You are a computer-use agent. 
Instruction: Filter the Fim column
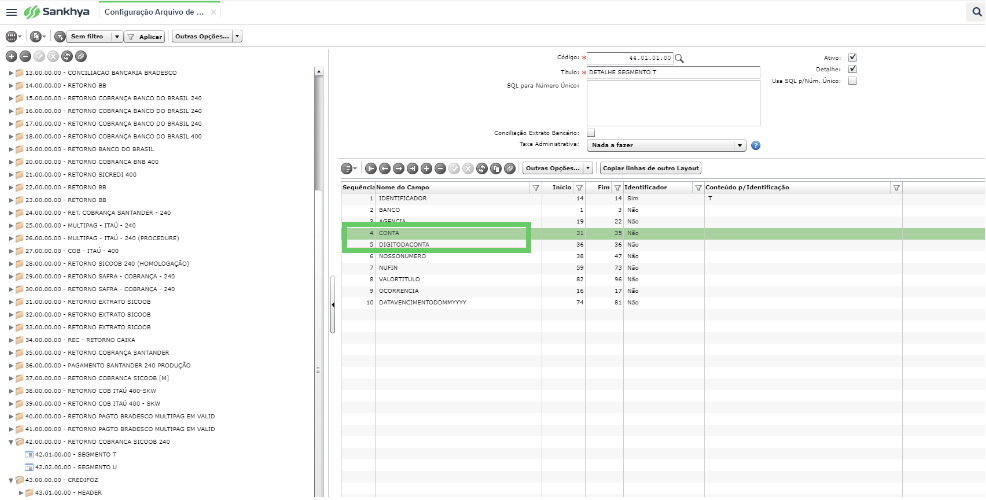point(618,187)
